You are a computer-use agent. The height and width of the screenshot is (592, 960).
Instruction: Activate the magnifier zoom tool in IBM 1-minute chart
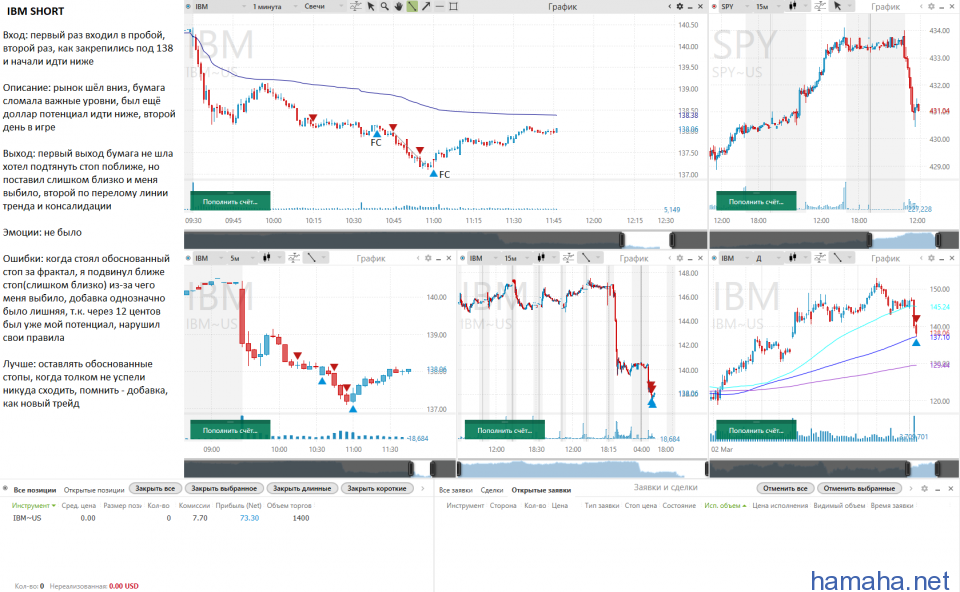coord(384,6)
